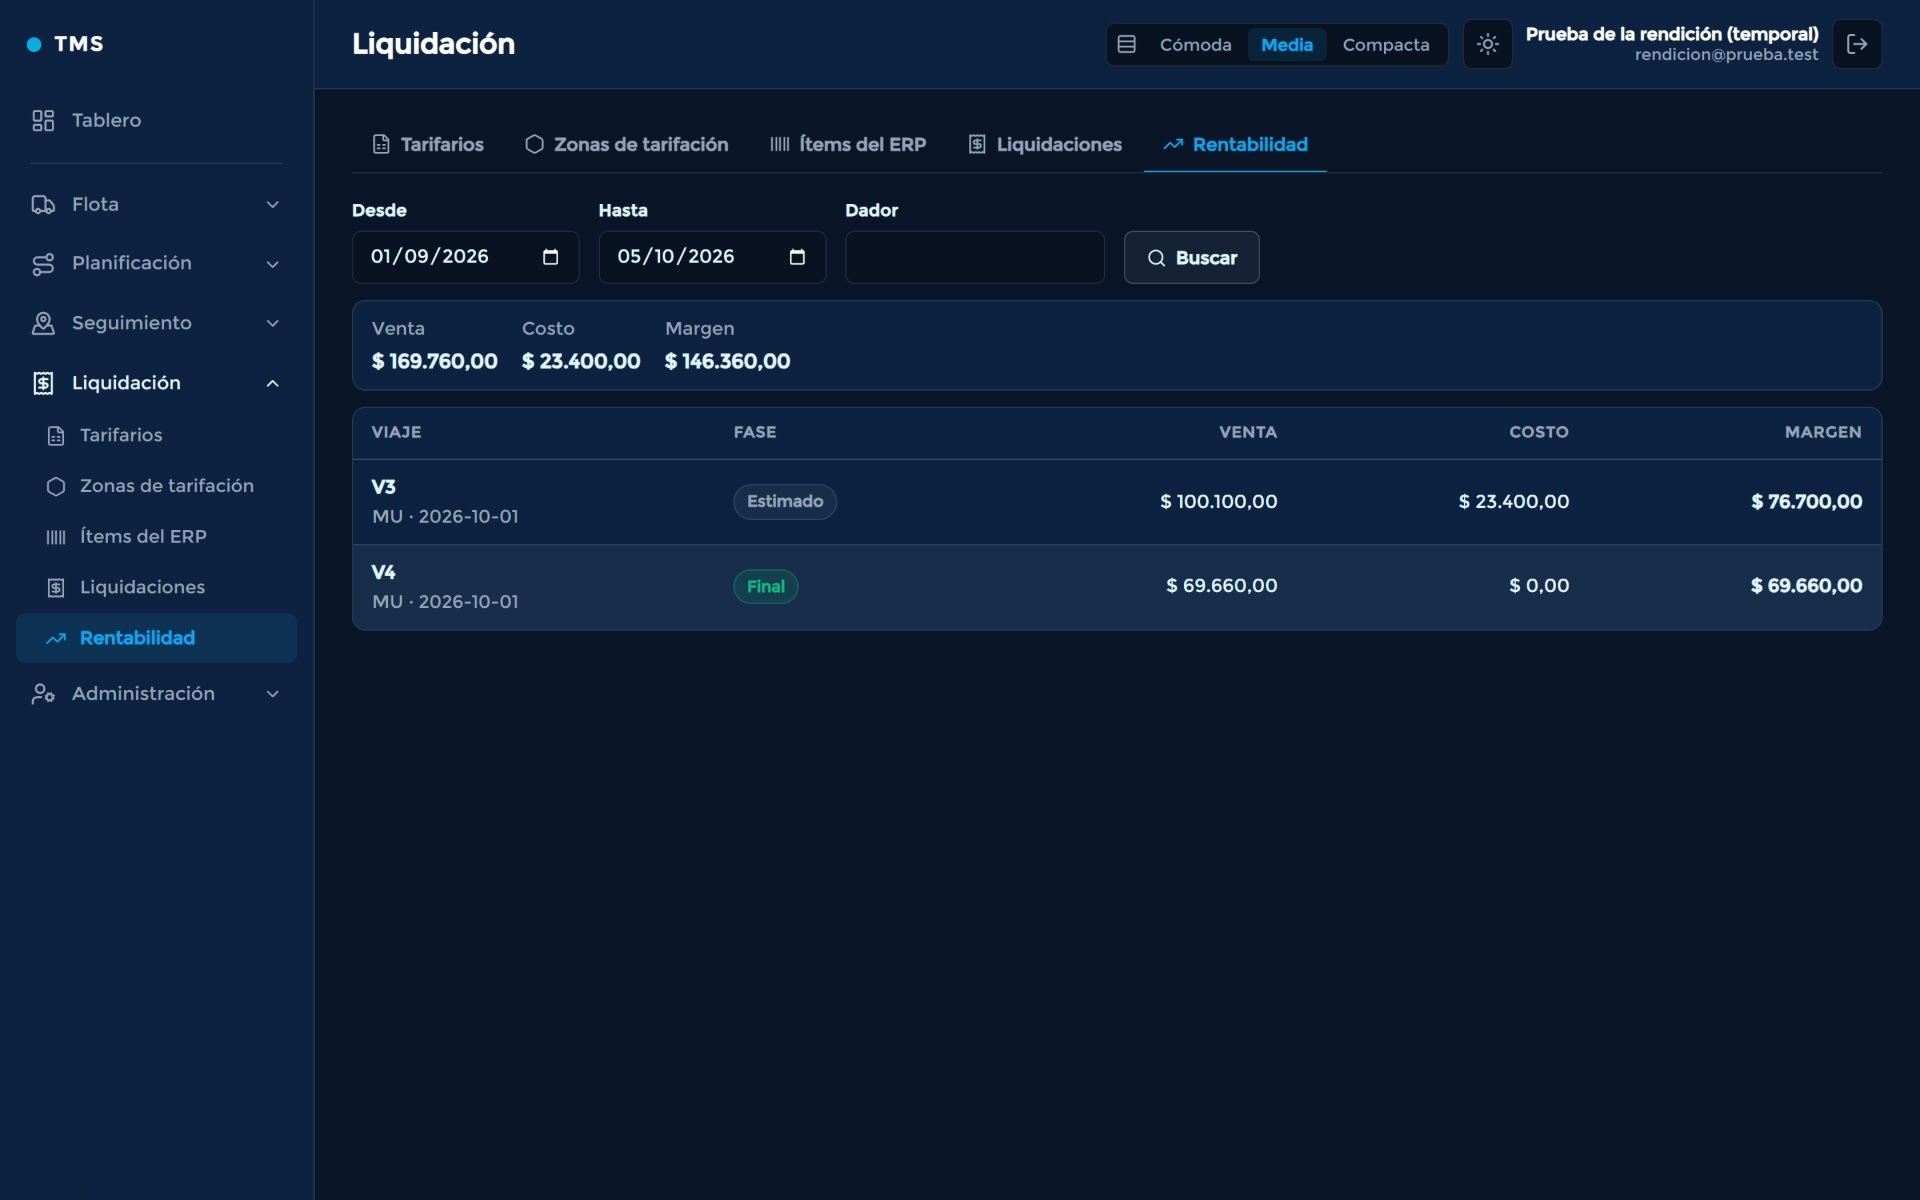1920x1200 pixels.
Task: Click the sidebar Tarifarios document icon
Action: coord(56,436)
